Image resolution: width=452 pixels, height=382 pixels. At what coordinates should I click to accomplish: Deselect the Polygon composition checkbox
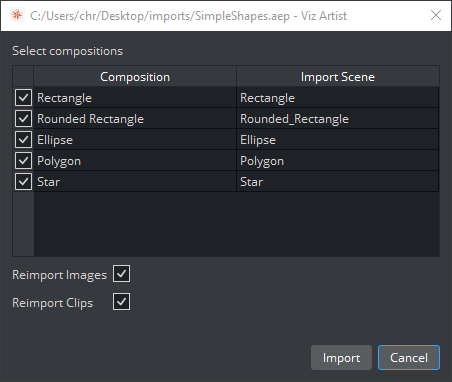coord(23,161)
